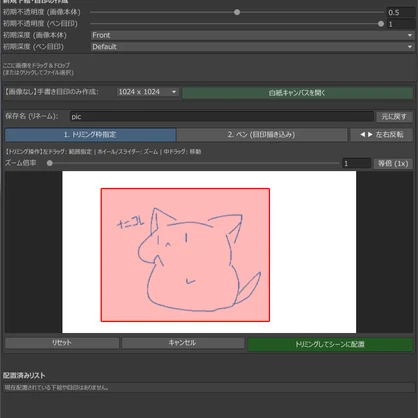Click the 保存名 field containing pic
Image resolution: width=418 pixels, height=418 pixels.
click(x=222, y=116)
